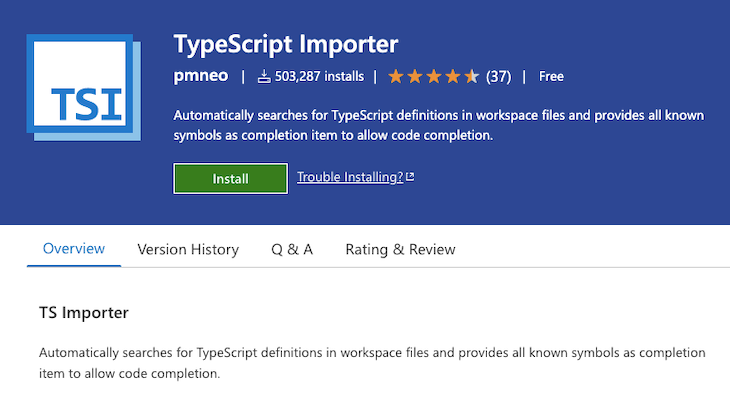Click the external link icon beside Trouble Installing

[410, 177]
